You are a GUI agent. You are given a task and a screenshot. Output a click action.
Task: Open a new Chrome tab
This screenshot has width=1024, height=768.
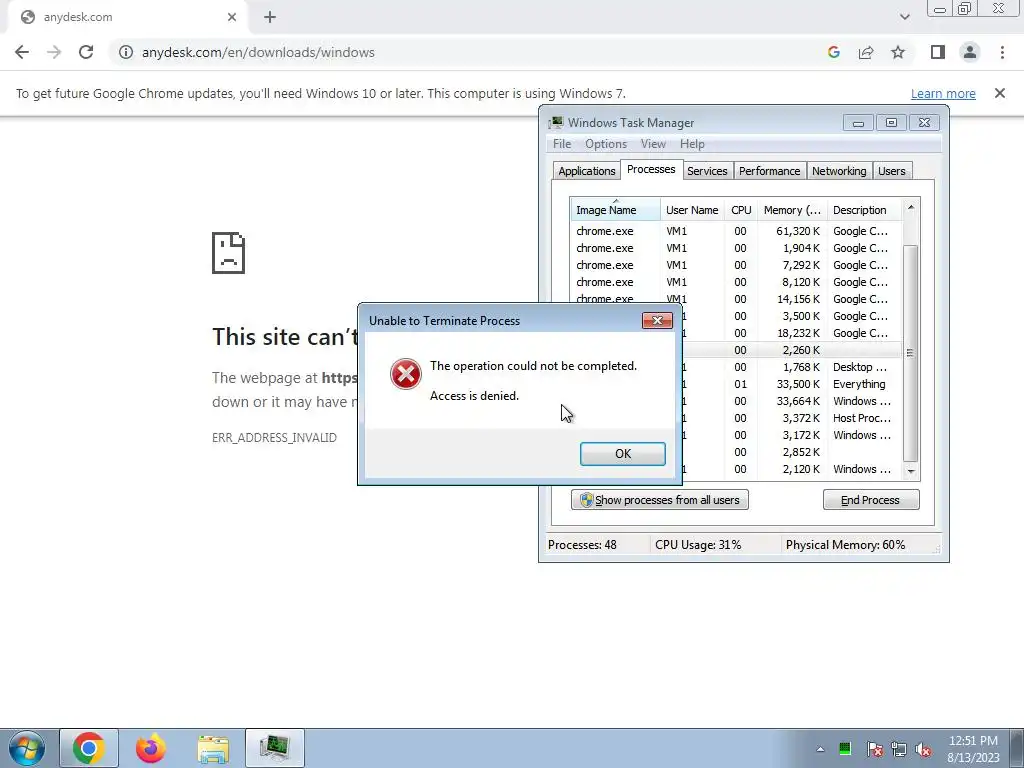(270, 17)
